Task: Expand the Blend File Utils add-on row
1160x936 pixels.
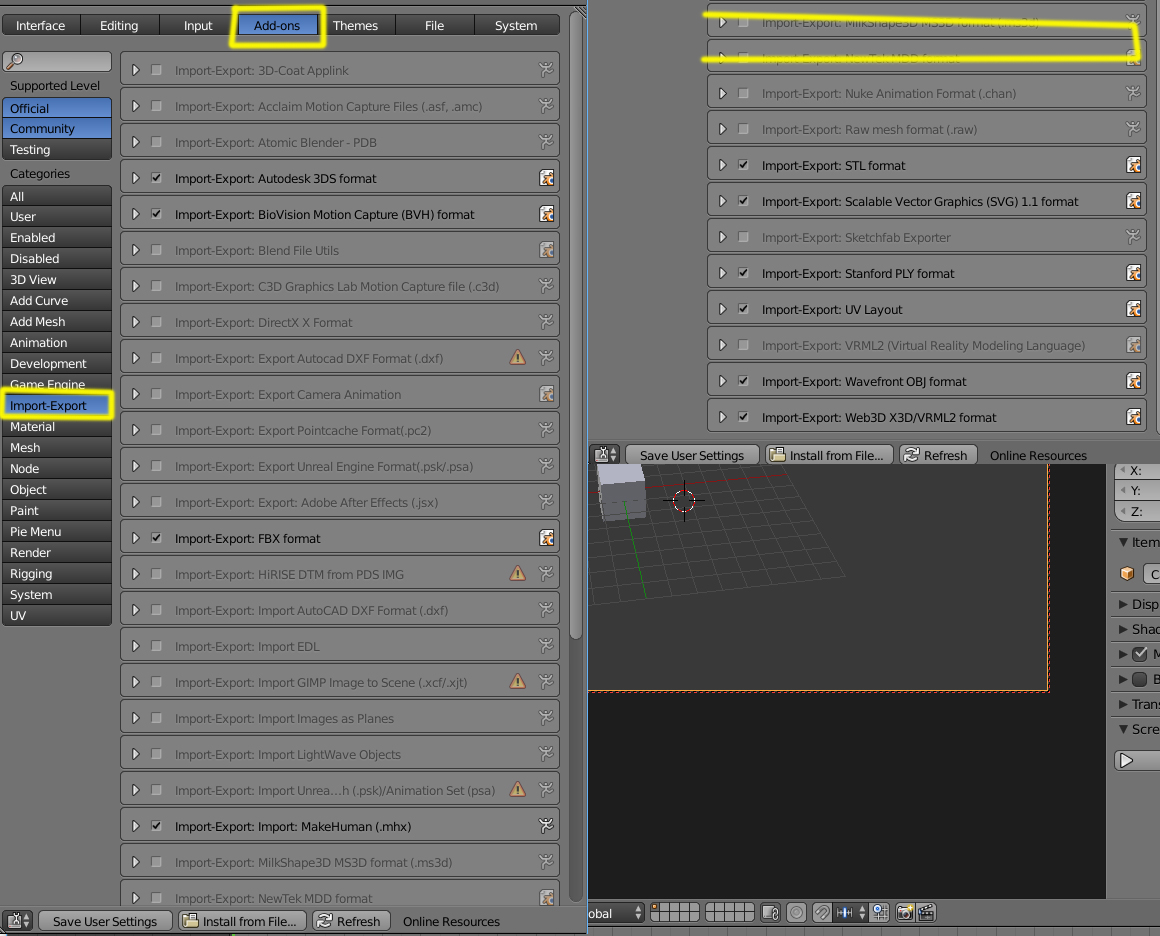Action: click(135, 250)
